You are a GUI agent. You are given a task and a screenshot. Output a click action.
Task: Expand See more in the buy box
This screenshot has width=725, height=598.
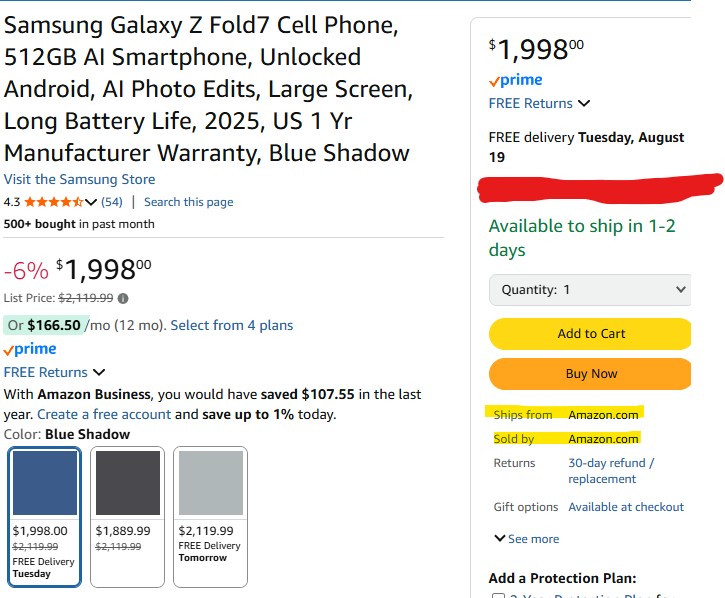pos(526,539)
